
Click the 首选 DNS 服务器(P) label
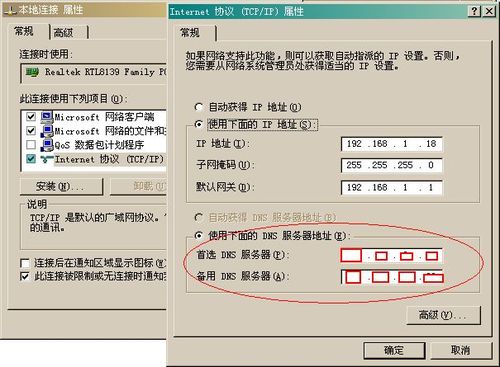tap(243, 255)
